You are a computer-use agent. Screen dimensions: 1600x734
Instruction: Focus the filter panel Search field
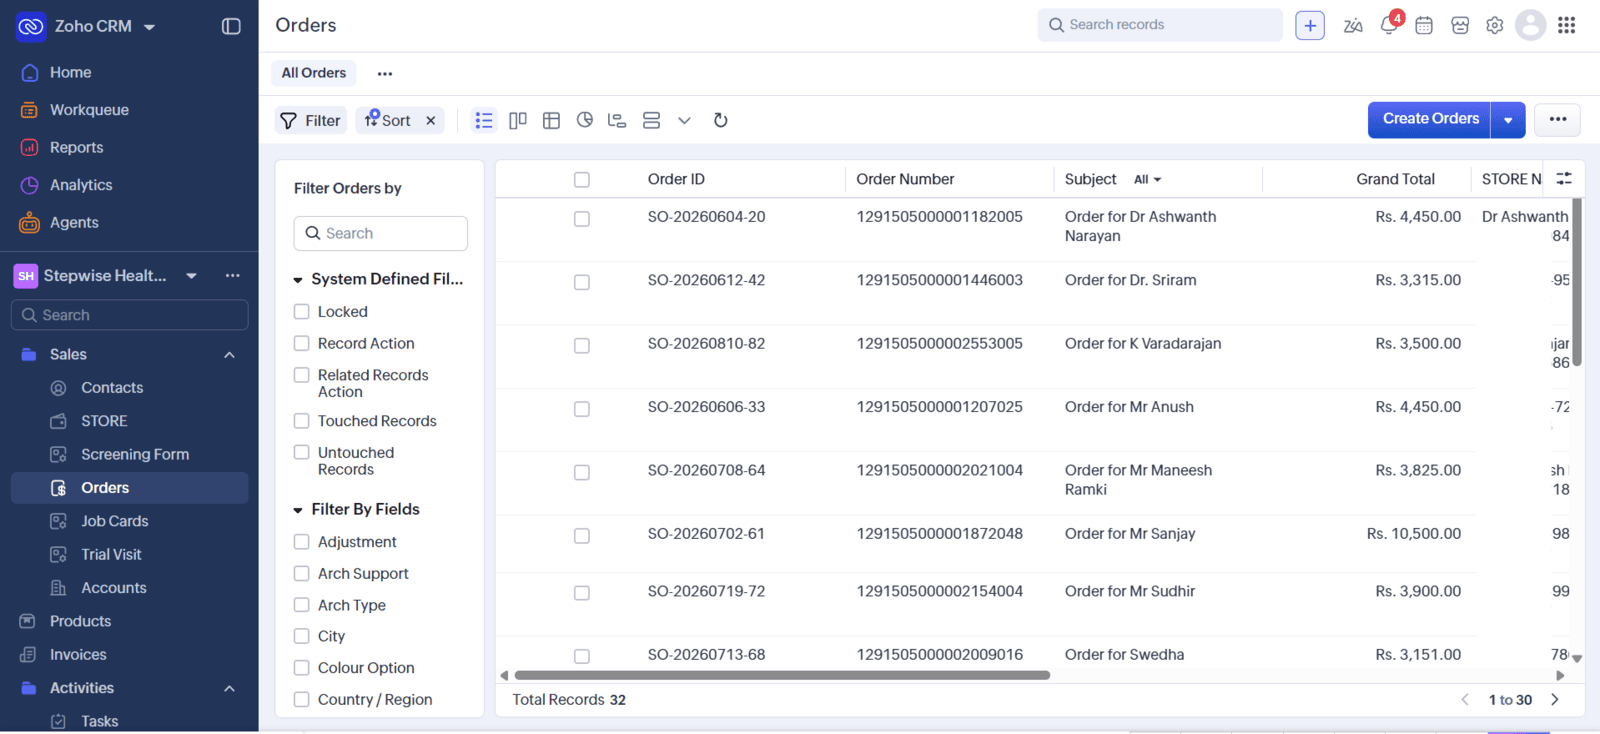tap(380, 233)
